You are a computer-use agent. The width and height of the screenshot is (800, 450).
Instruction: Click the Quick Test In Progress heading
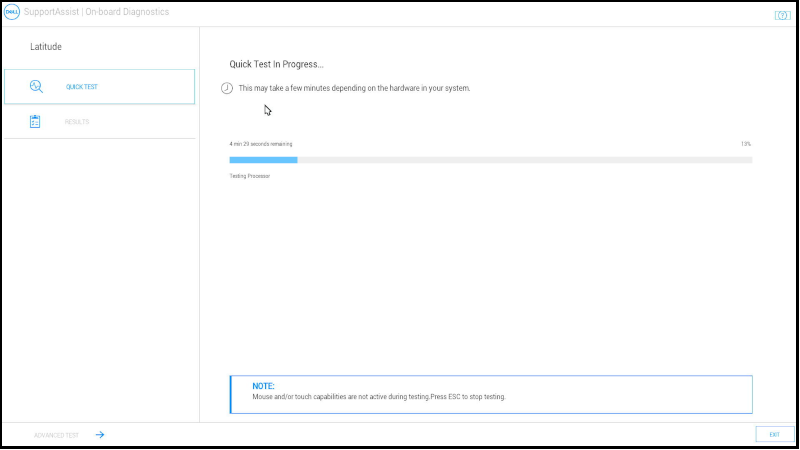click(277, 65)
